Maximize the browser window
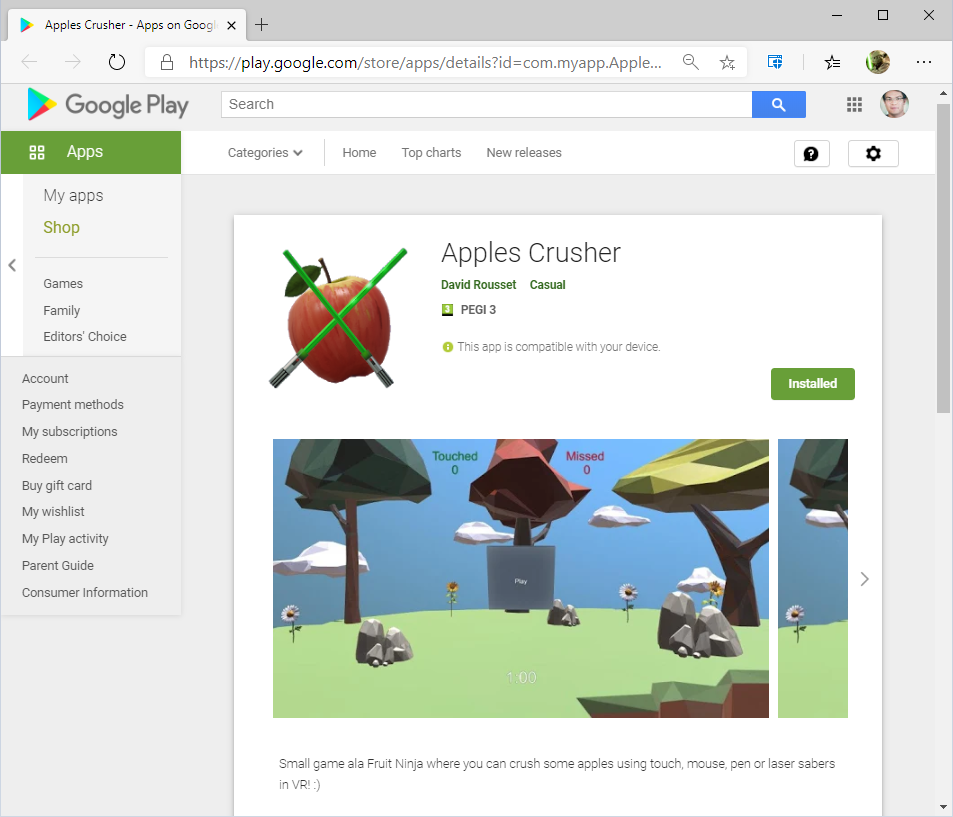This screenshot has width=953, height=817. (x=883, y=15)
